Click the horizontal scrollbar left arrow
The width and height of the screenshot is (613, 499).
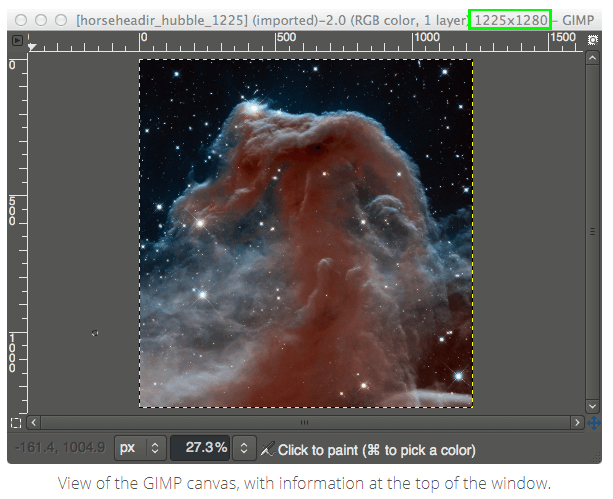(34, 423)
